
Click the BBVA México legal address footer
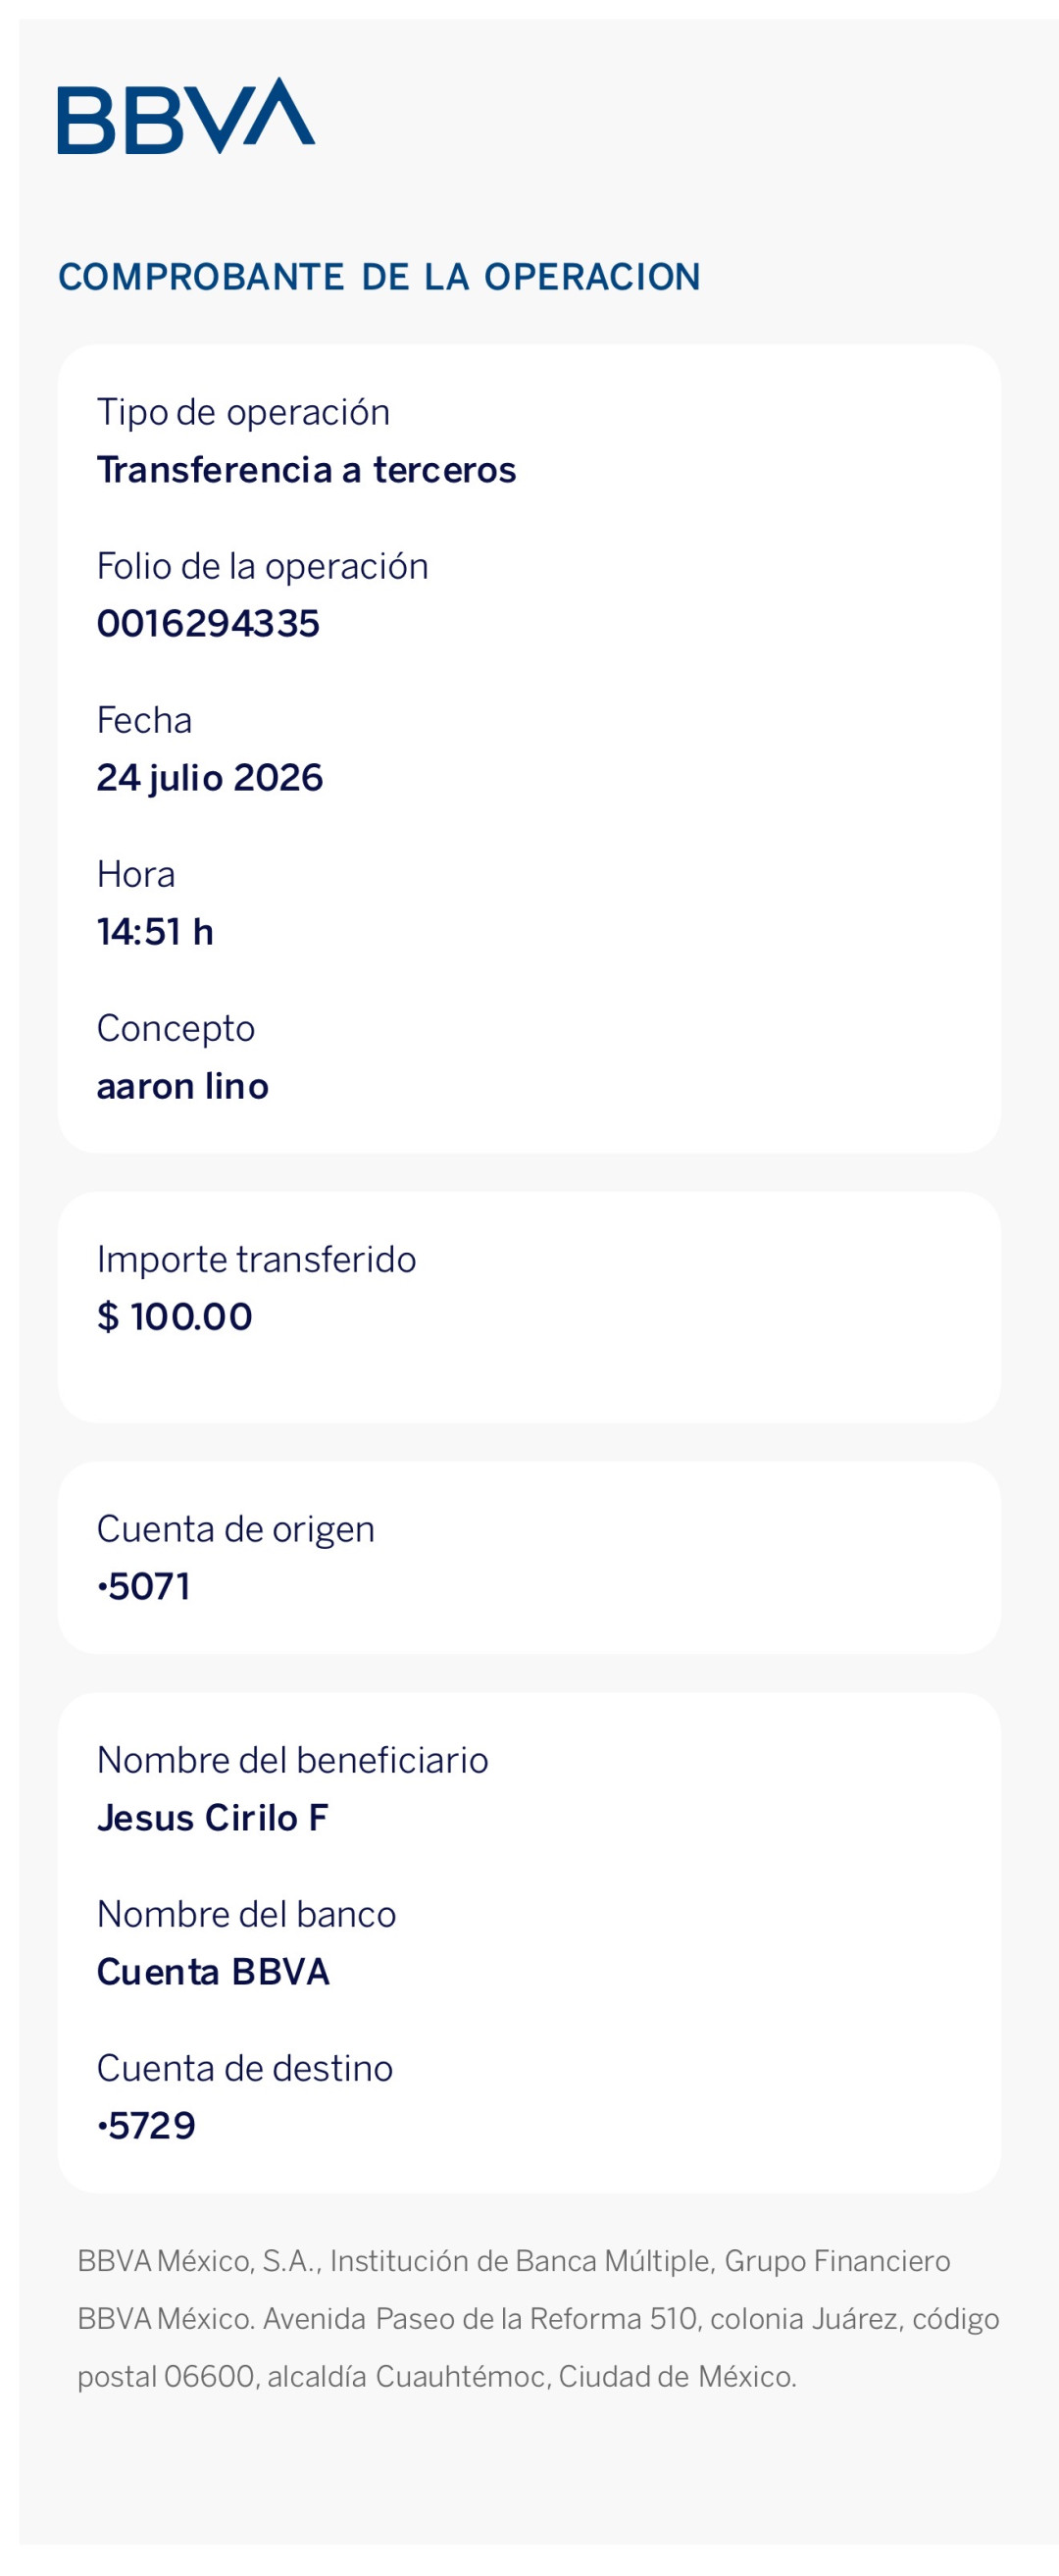538,2319
